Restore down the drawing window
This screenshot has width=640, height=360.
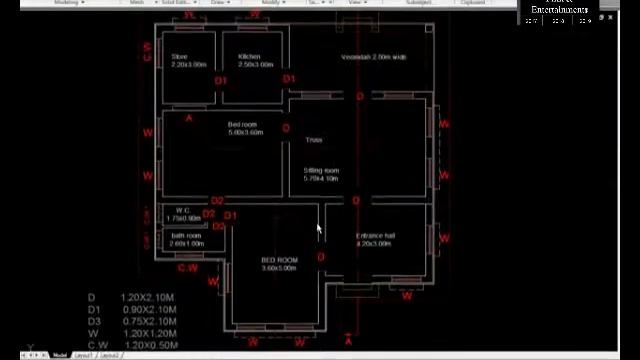(601, 18)
